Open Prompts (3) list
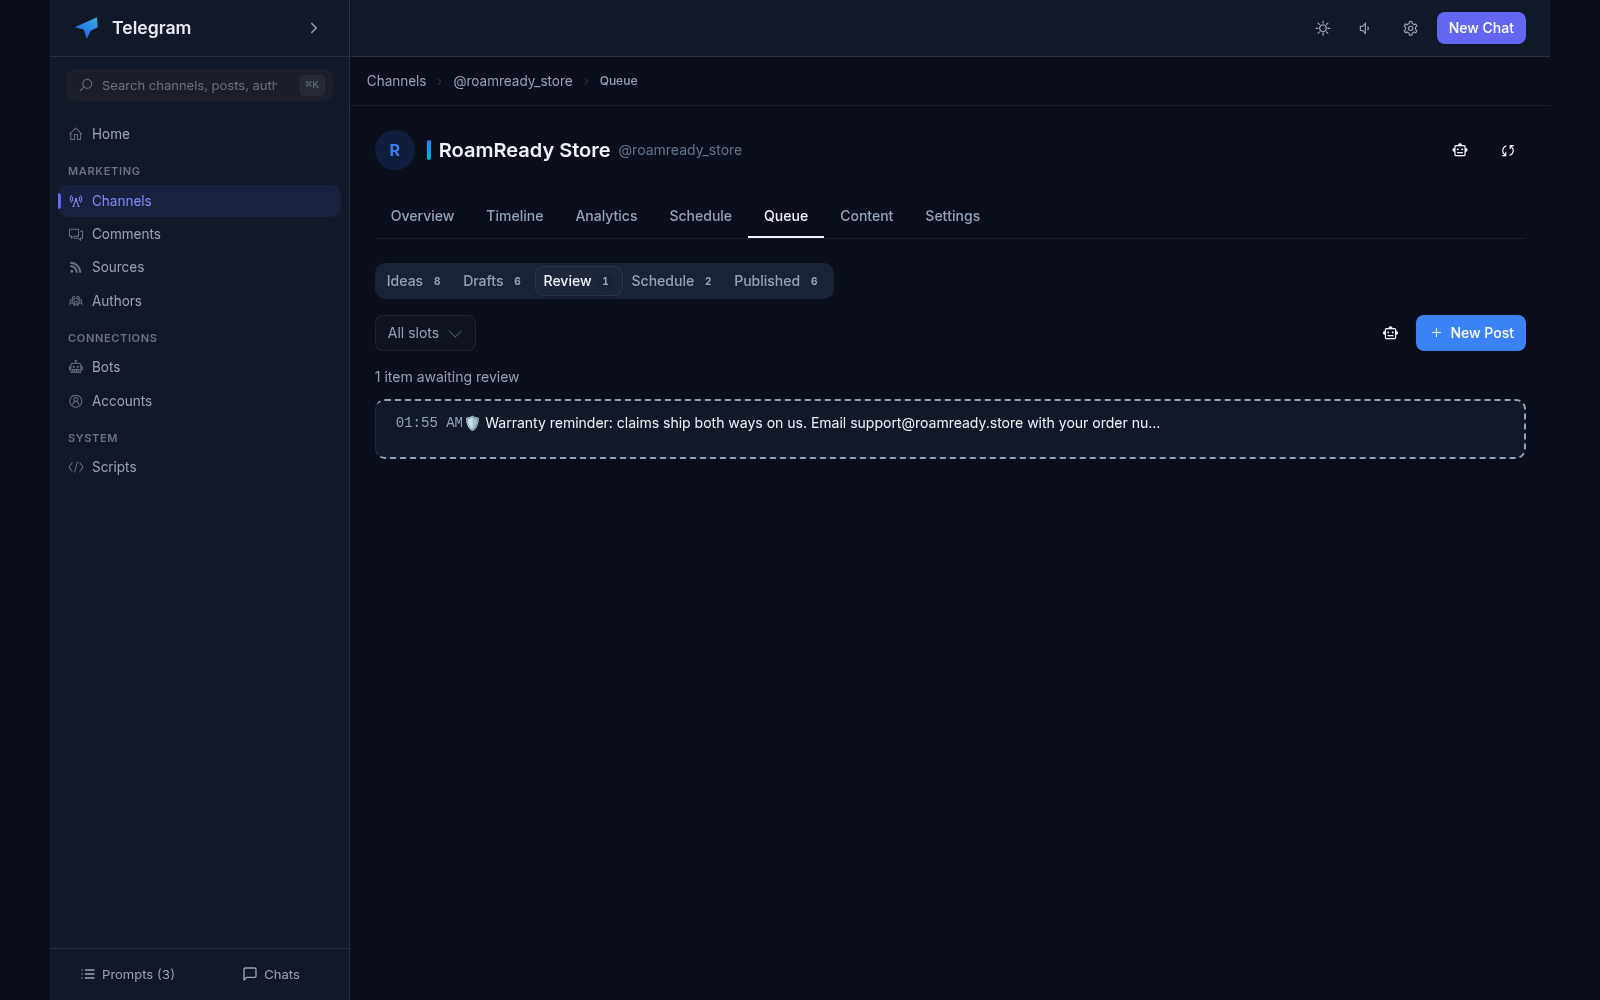The image size is (1600, 1000). (128, 974)
